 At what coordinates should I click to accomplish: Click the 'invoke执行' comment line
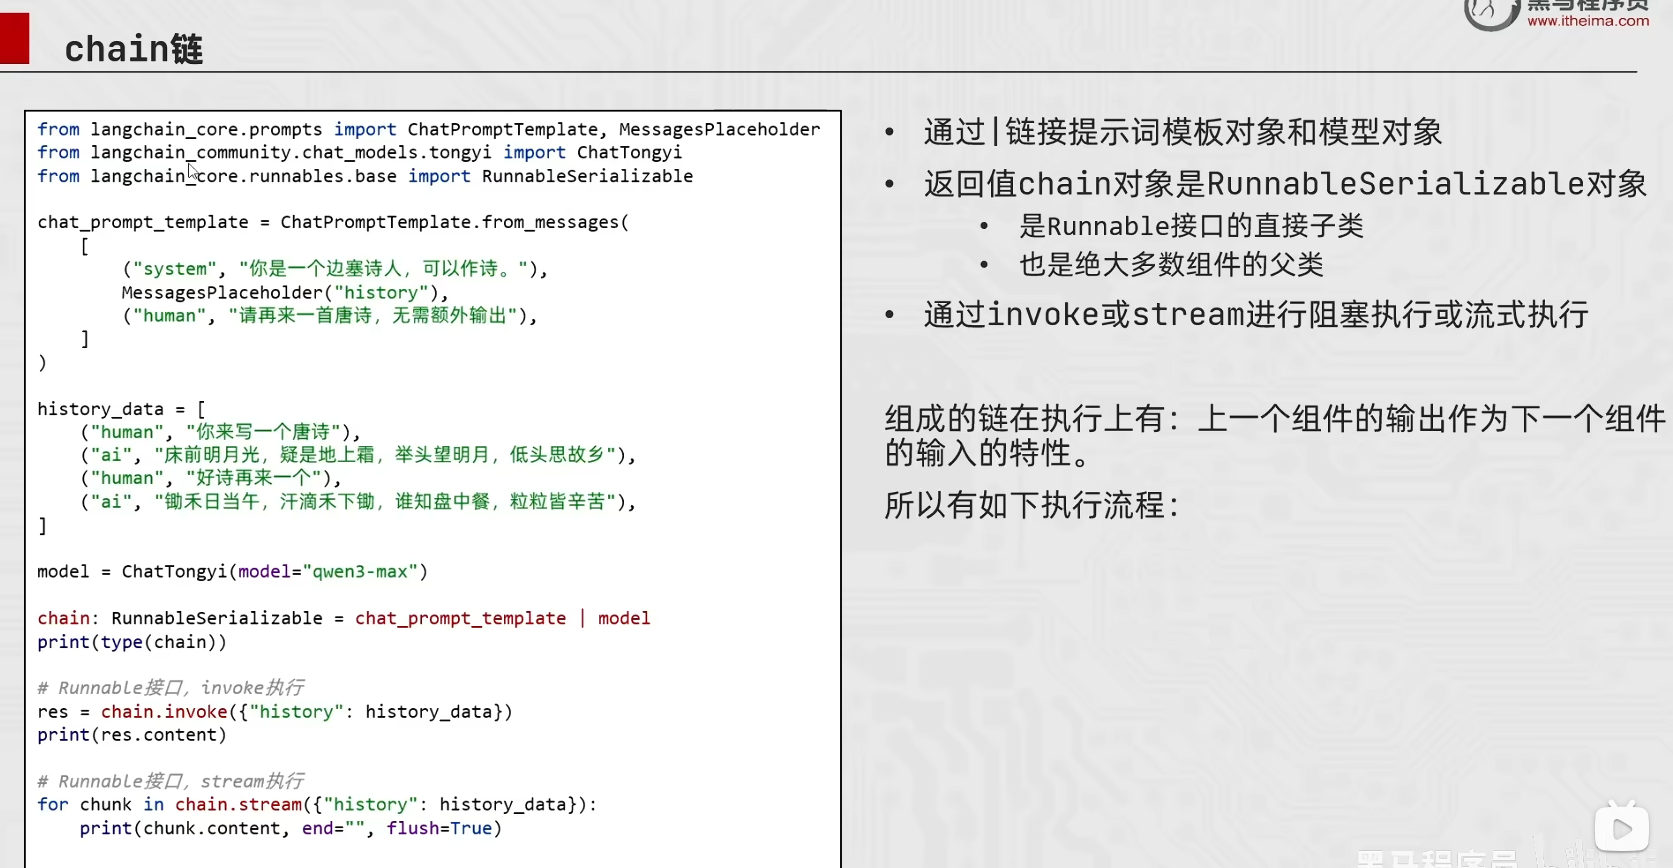pos(171,688)
